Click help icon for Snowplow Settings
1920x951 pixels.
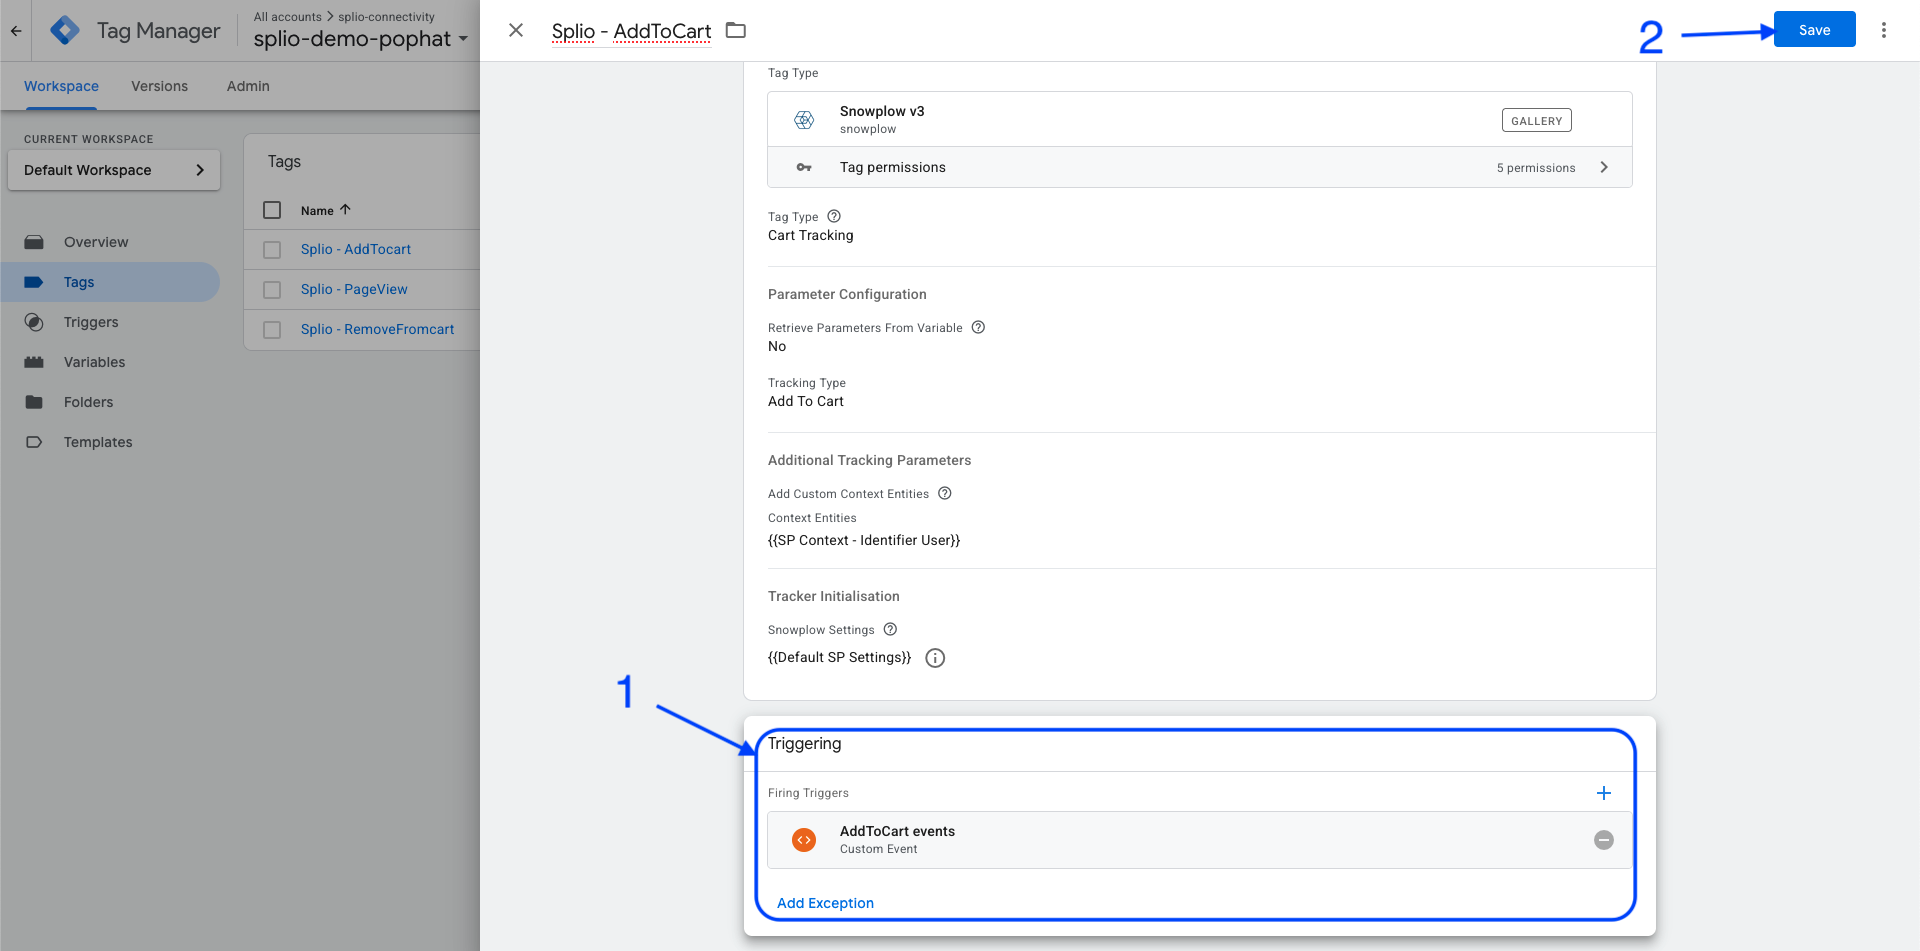coord(890,629)
